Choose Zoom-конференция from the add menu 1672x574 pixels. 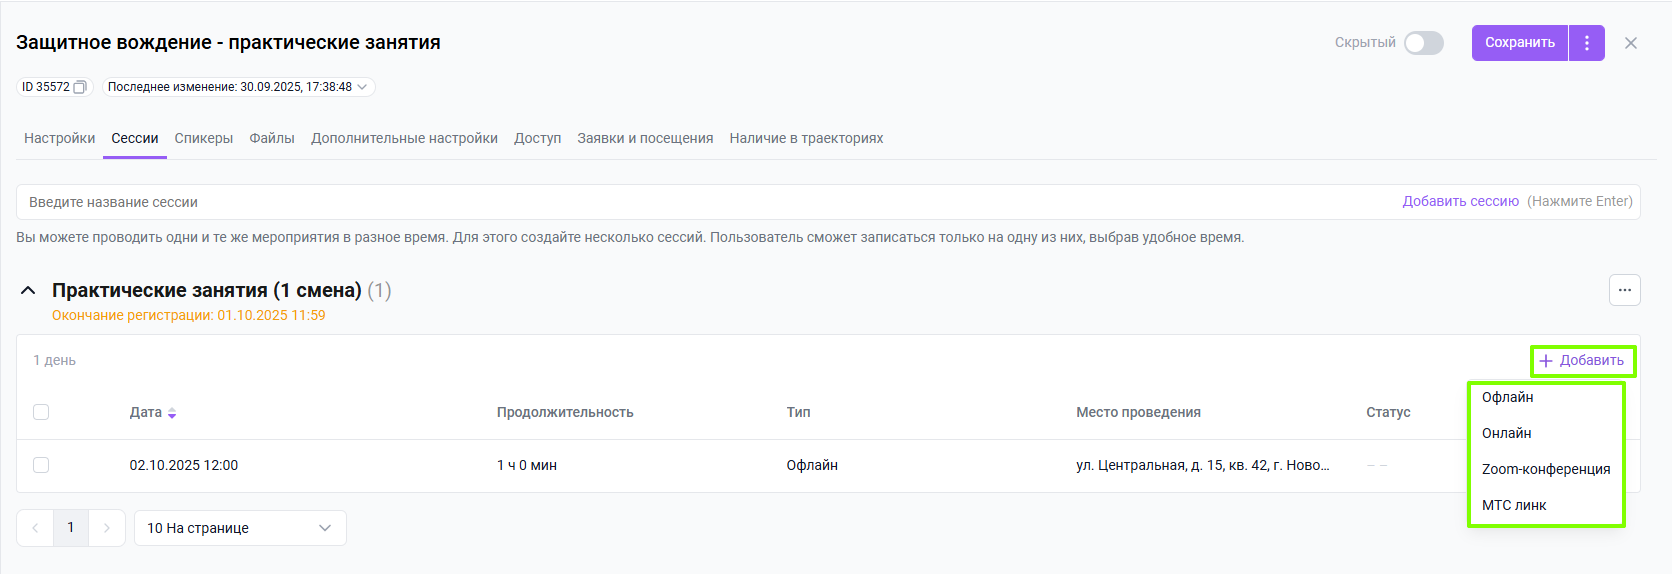[x=1545, y=469]
